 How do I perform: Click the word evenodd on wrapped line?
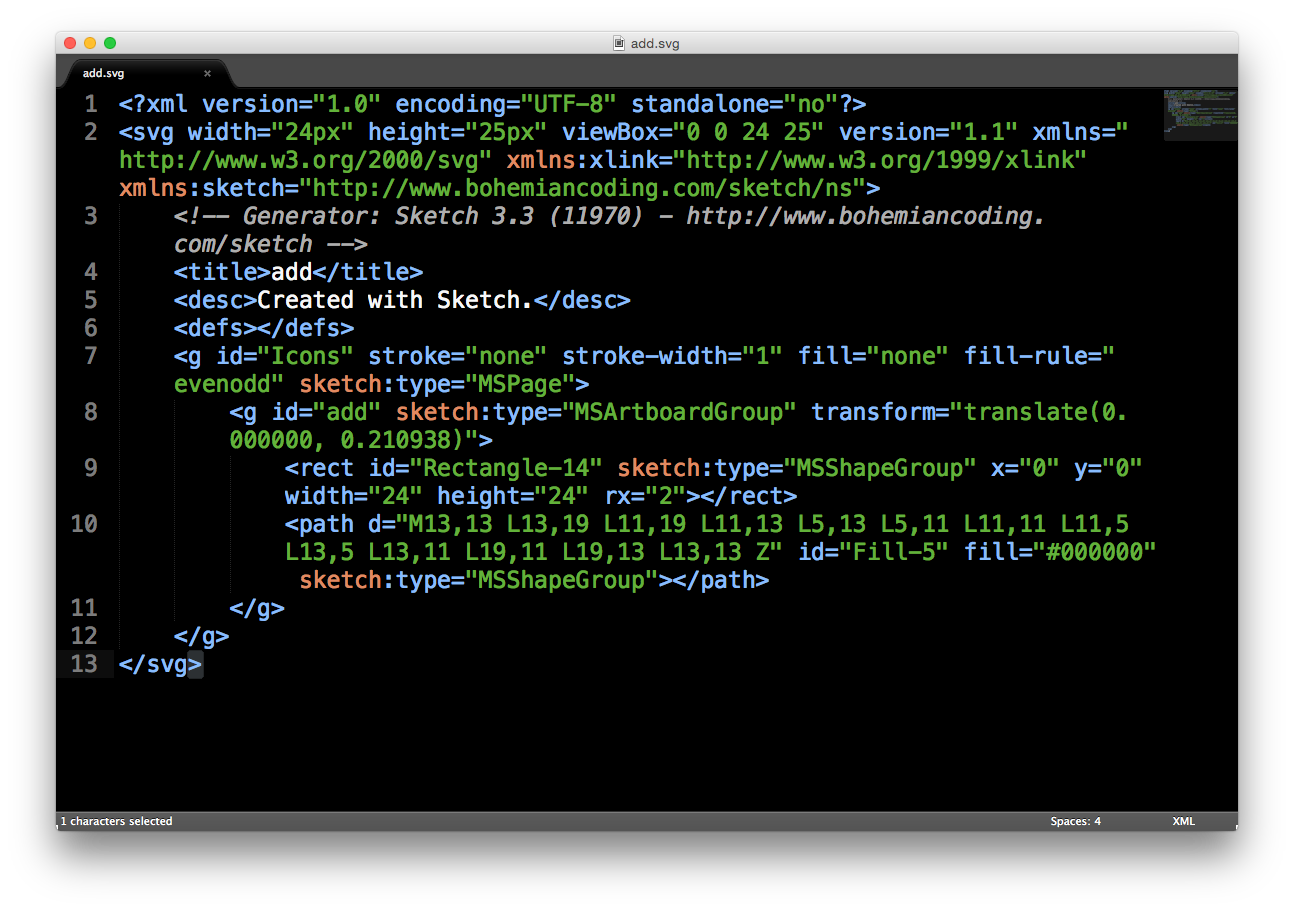223,384
